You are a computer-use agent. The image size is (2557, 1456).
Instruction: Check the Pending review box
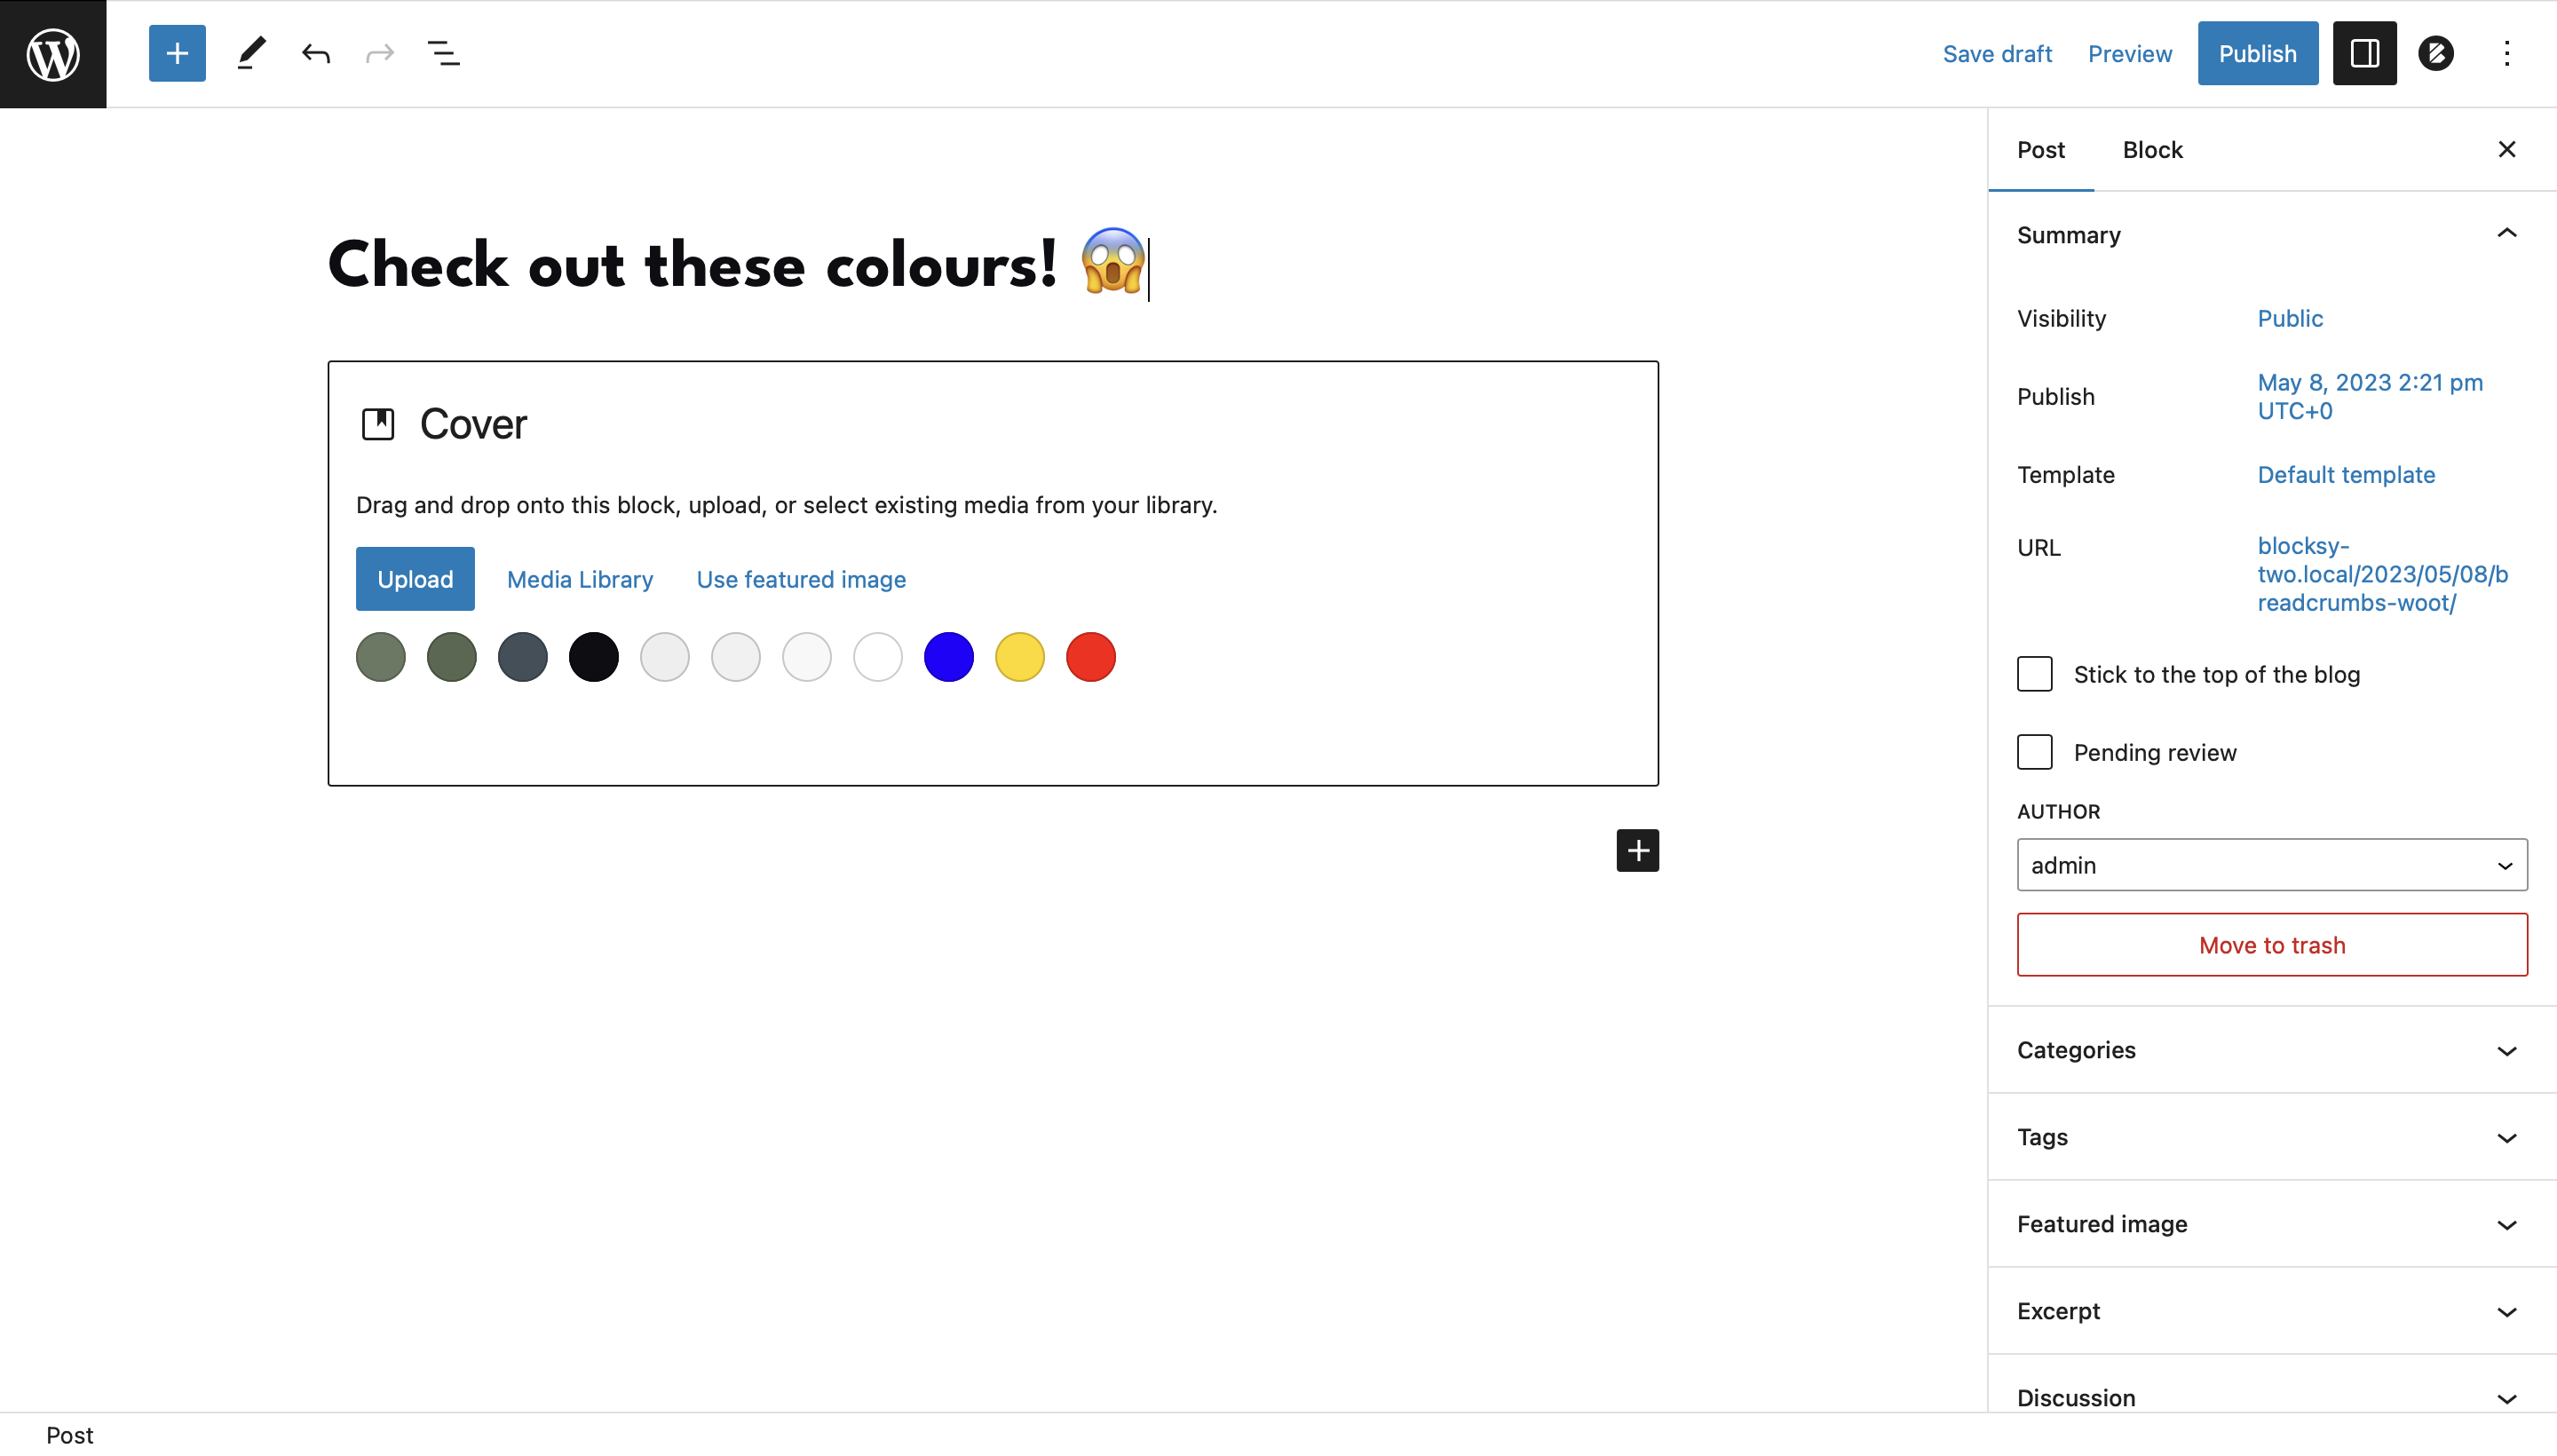pos(2034,752)
